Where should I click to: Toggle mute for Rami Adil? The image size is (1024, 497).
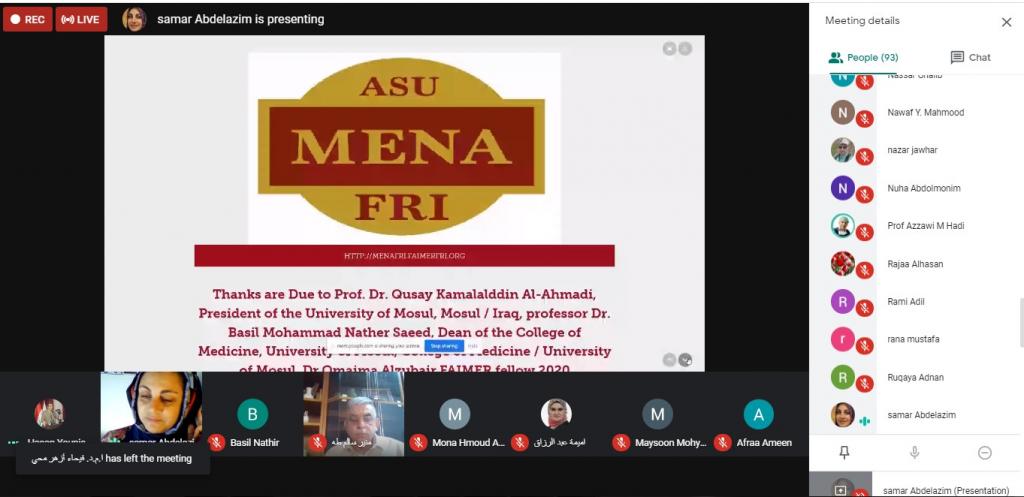(x=865, y=308)
